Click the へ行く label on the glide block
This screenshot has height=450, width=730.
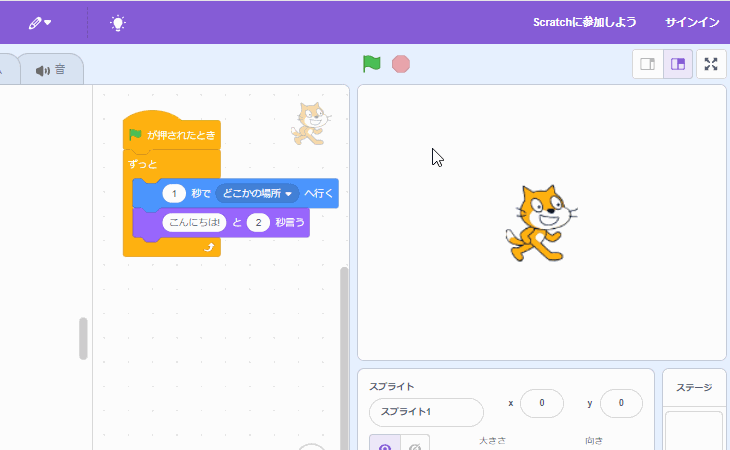tap(318, 193)
